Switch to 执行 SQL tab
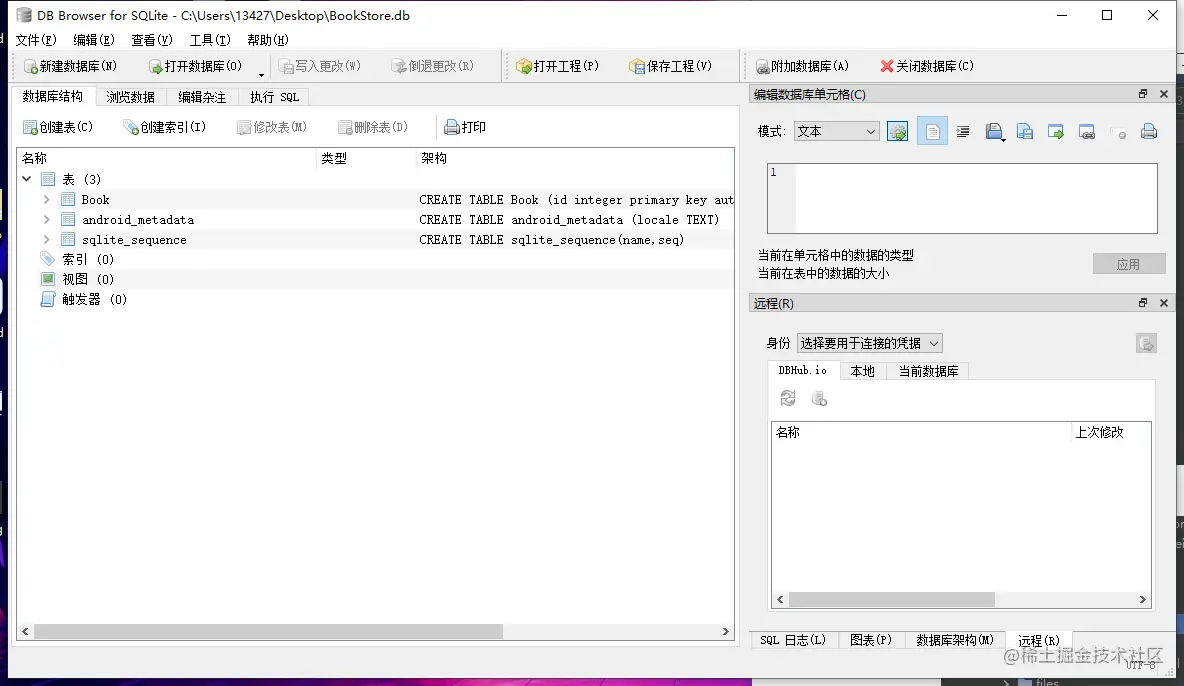The width and height of the screenshot is (1184, 686). pos(274,97)
